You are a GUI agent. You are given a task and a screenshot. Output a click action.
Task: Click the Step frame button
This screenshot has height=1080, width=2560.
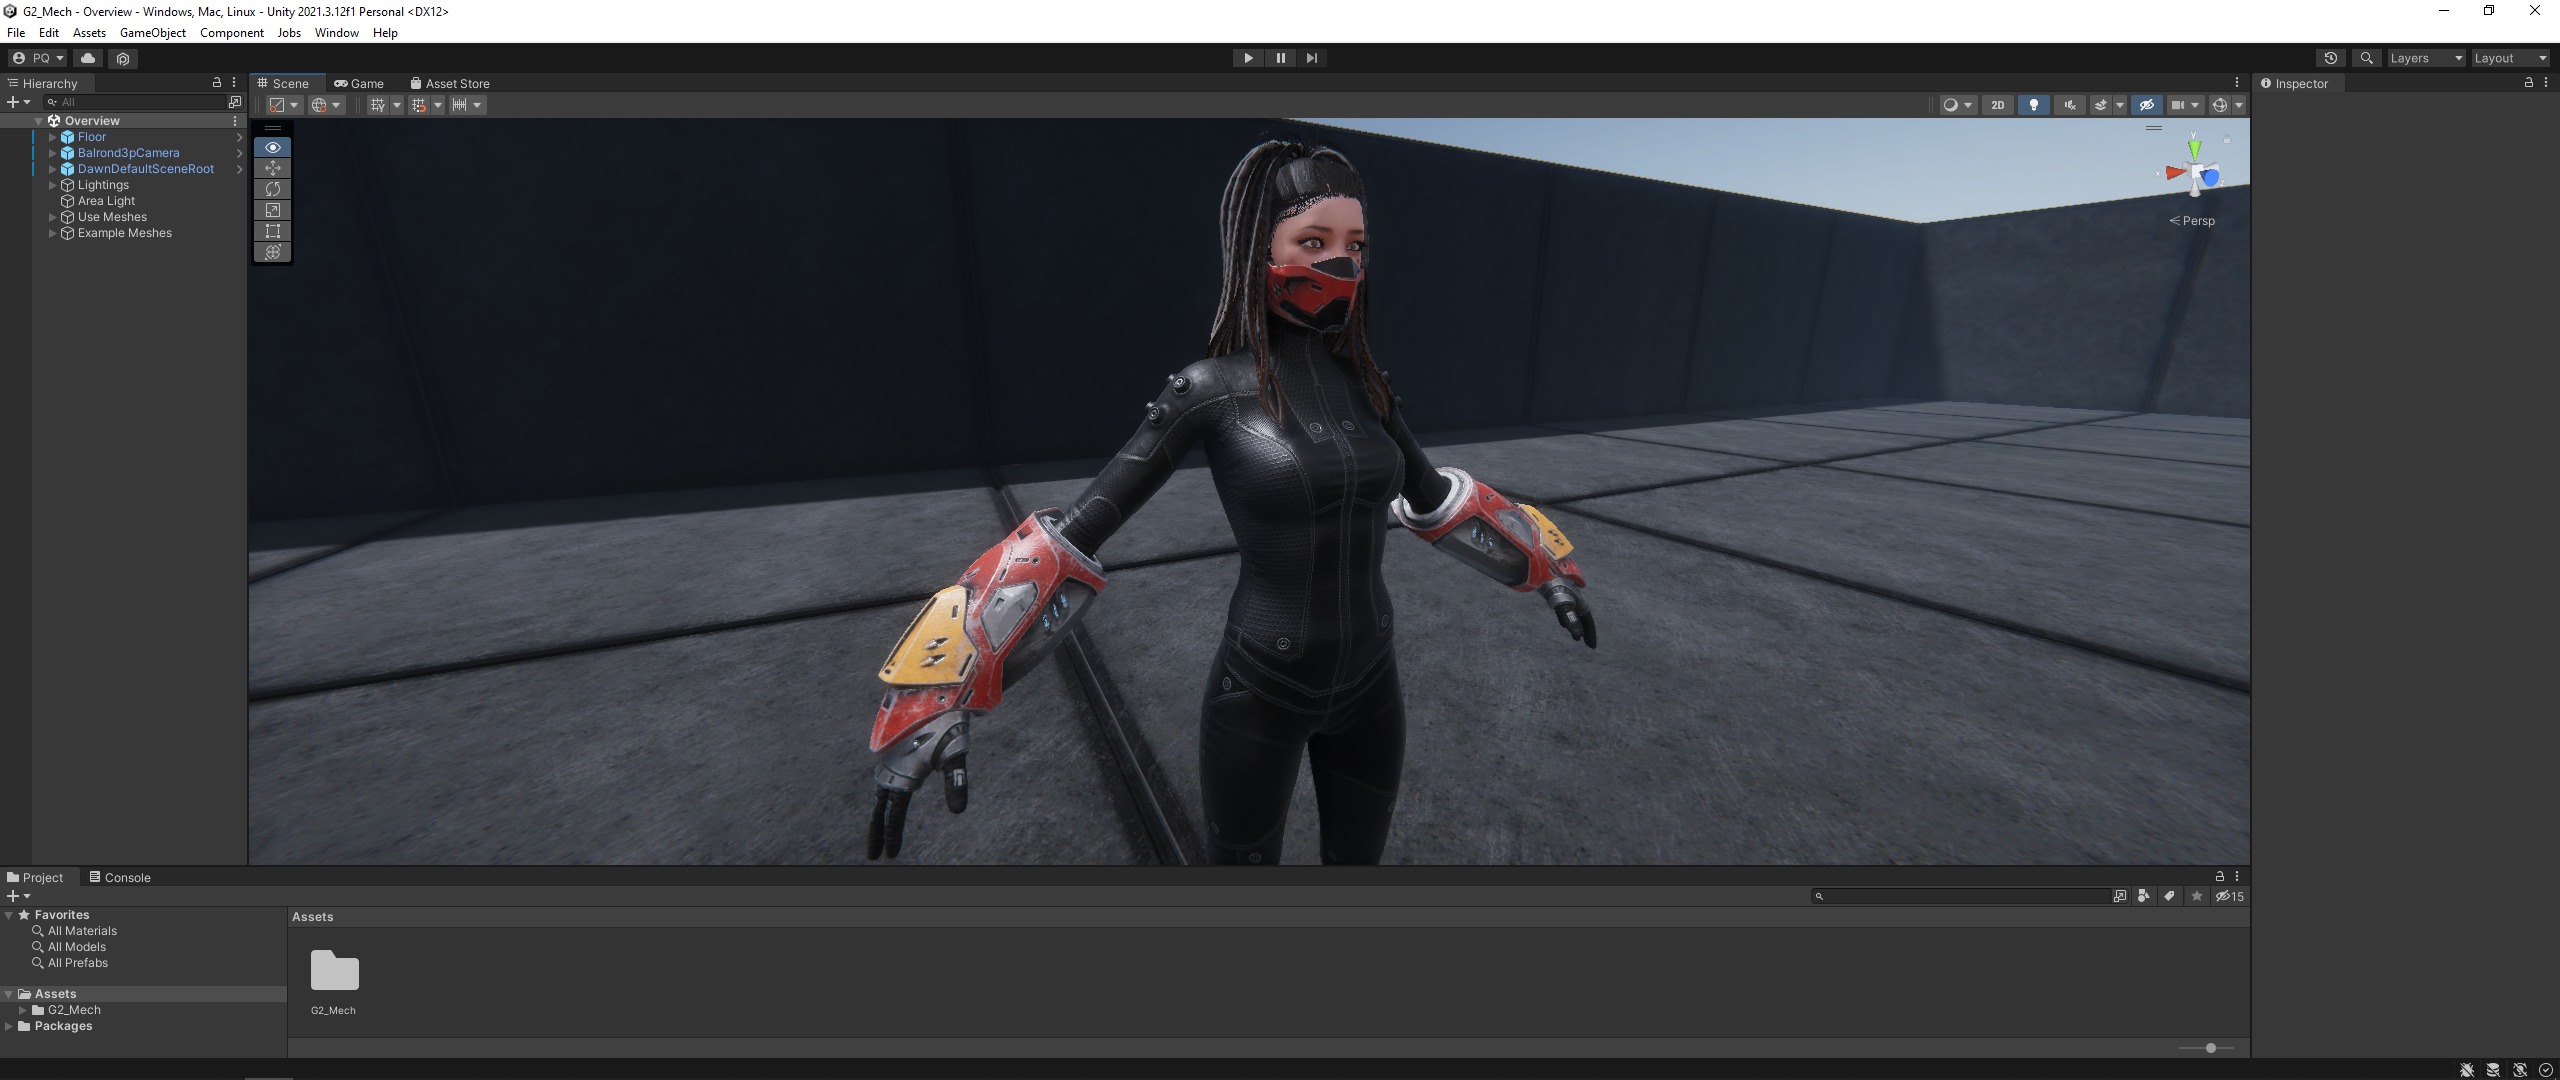tap(1312, 58)
